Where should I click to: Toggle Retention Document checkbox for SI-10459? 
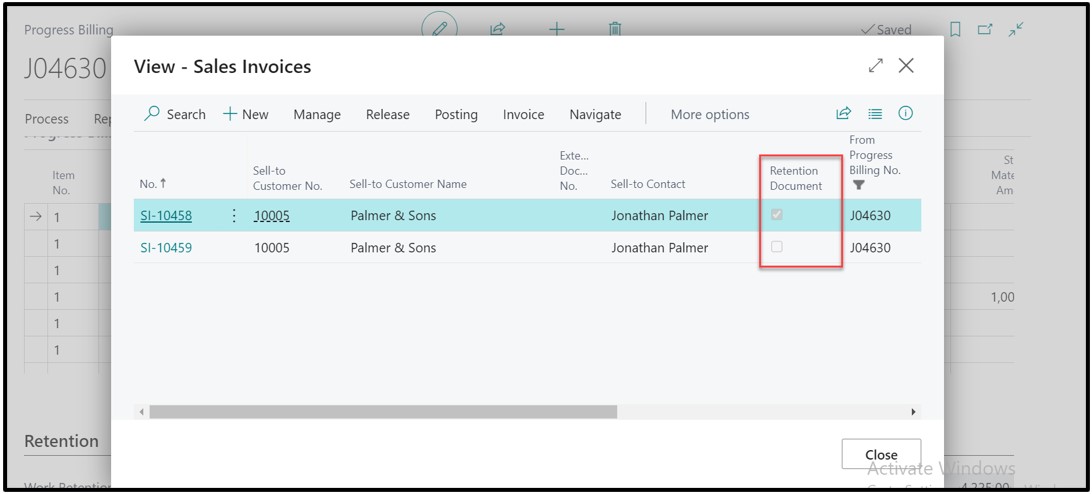click(777, 247)
